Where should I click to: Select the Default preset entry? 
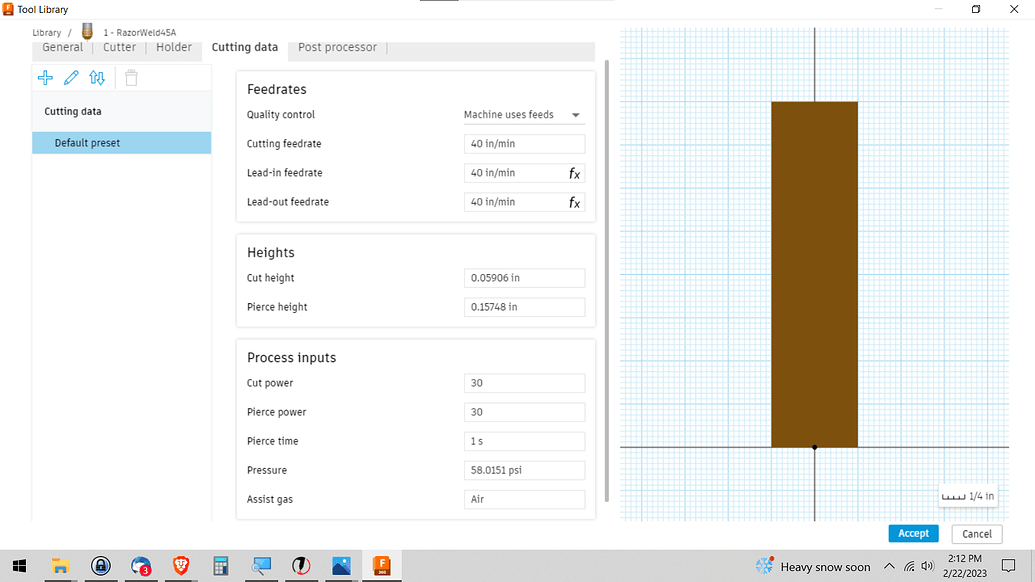pos(120,142)
